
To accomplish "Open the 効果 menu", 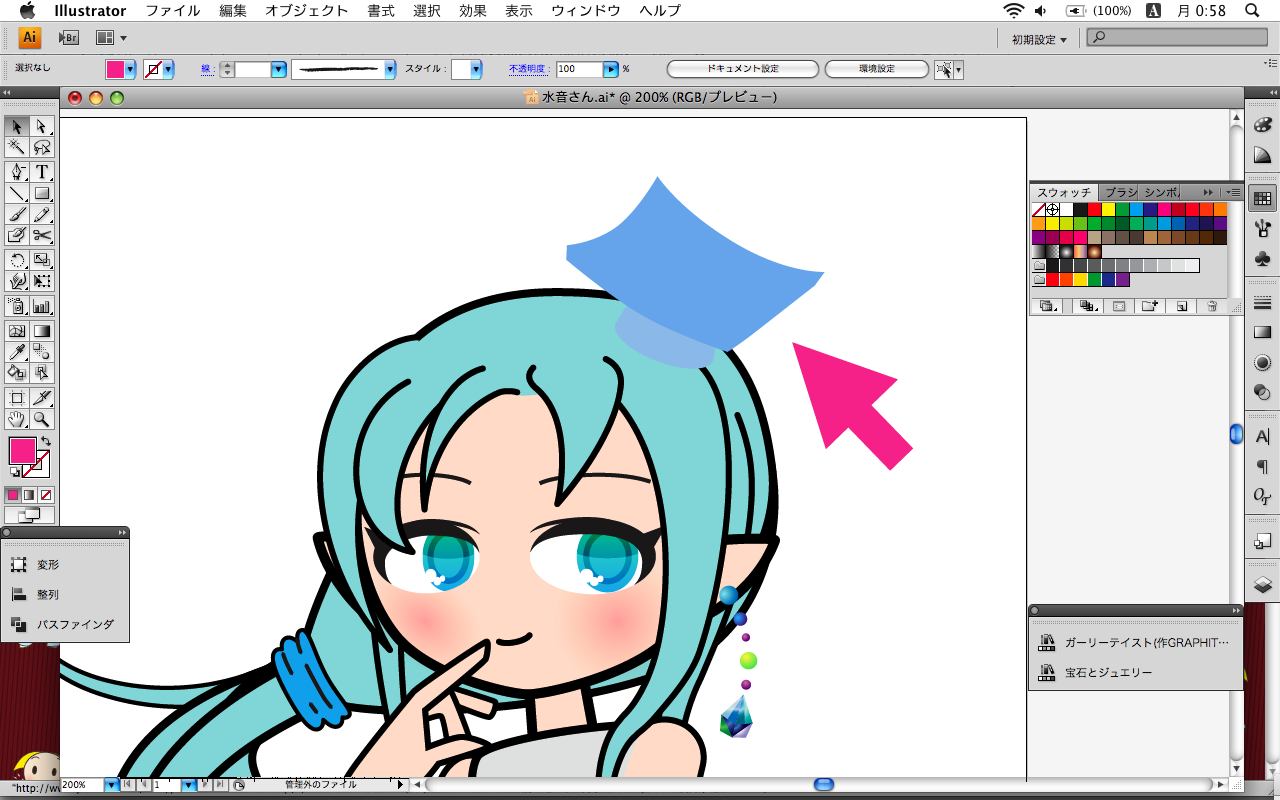I will tap(473, 11).
